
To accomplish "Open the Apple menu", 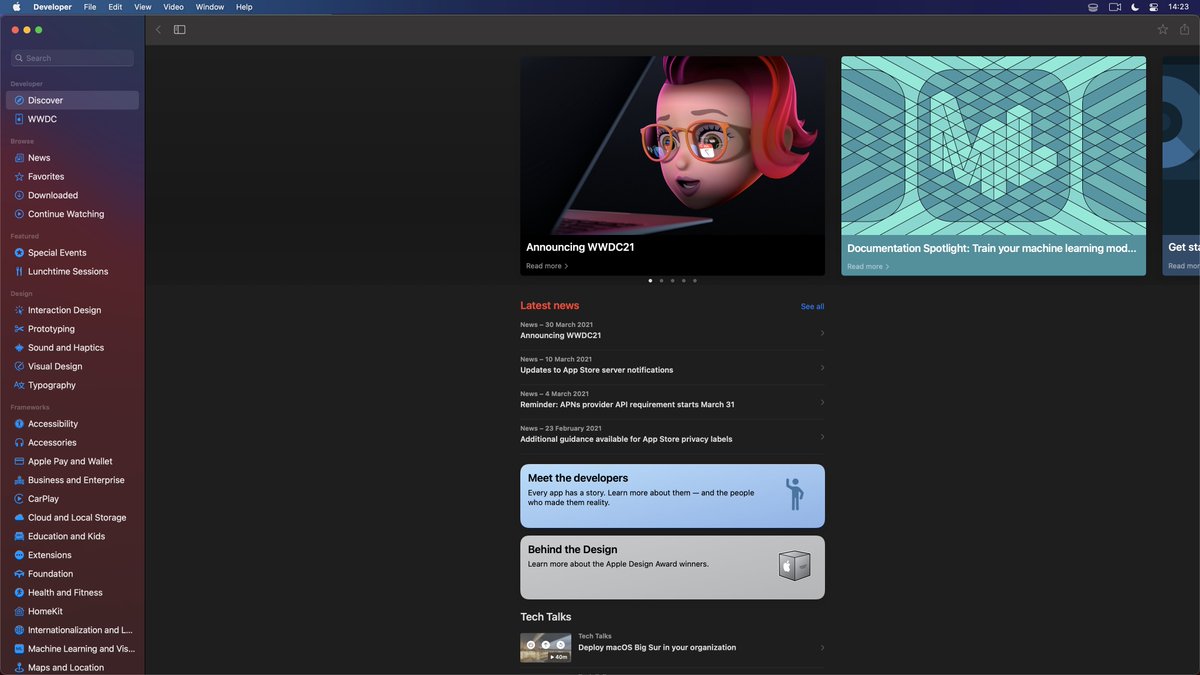I will (16, 7).
